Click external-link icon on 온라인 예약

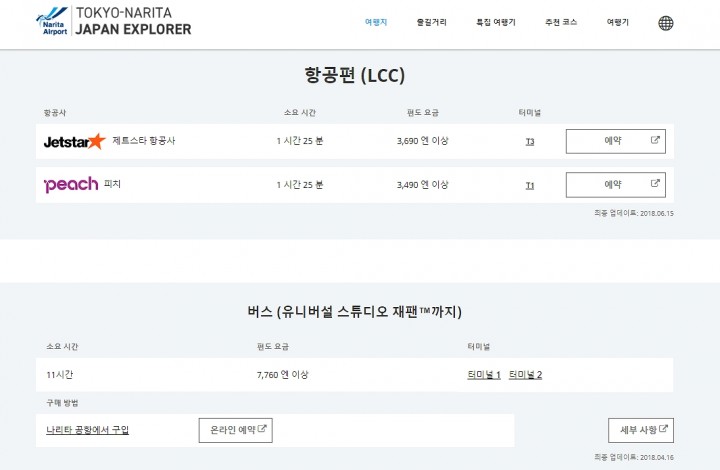[x=262, y=428]
